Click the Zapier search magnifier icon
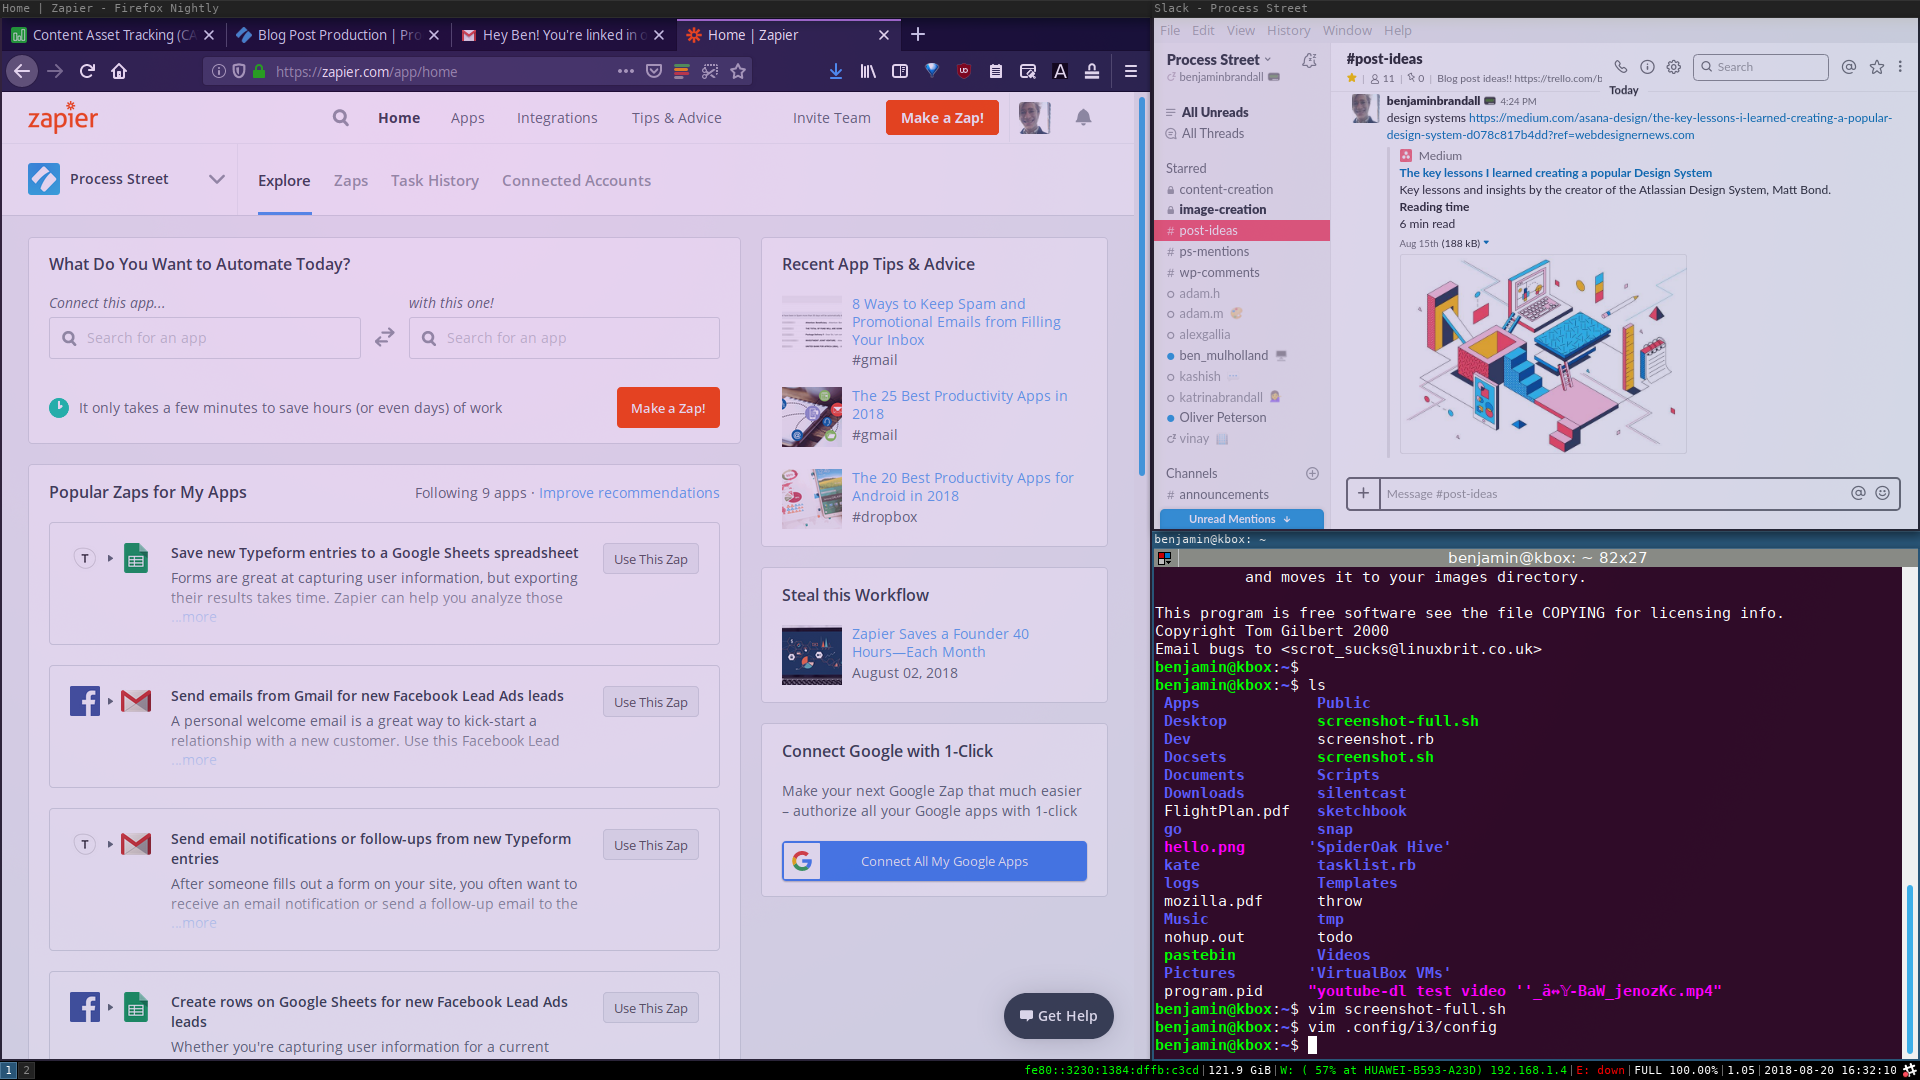This screenshot has height=1080, width=1920. tap(341, 118)
